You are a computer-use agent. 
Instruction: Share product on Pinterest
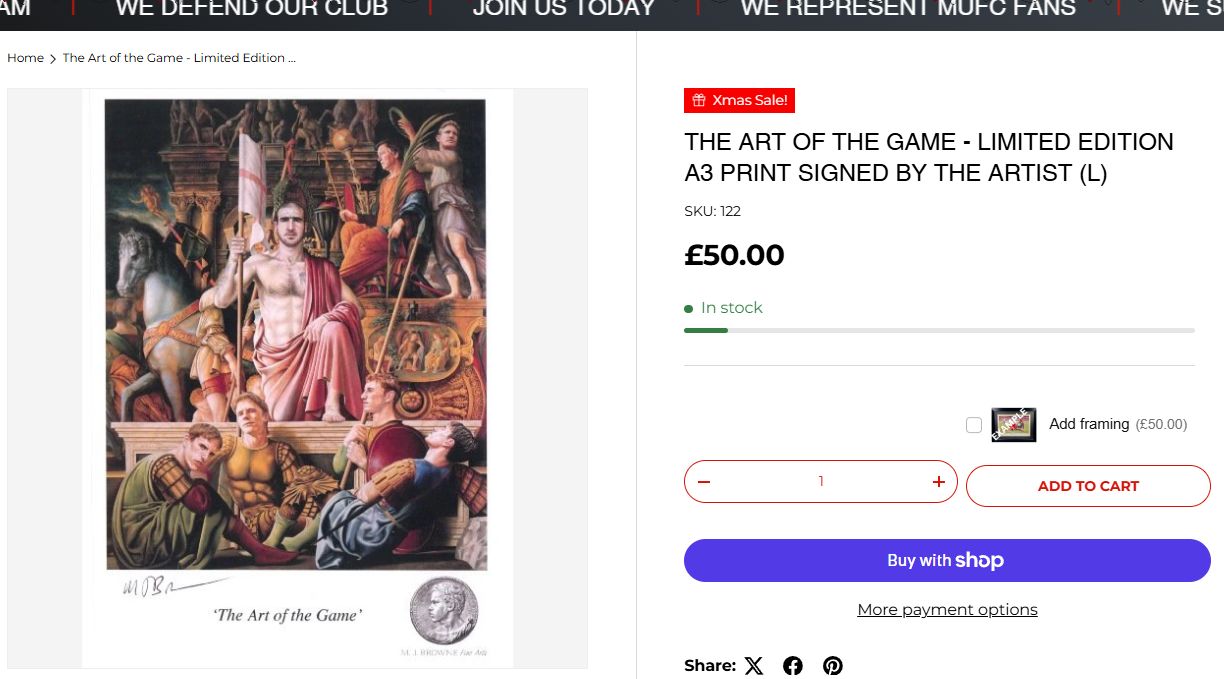coord(833,666)
